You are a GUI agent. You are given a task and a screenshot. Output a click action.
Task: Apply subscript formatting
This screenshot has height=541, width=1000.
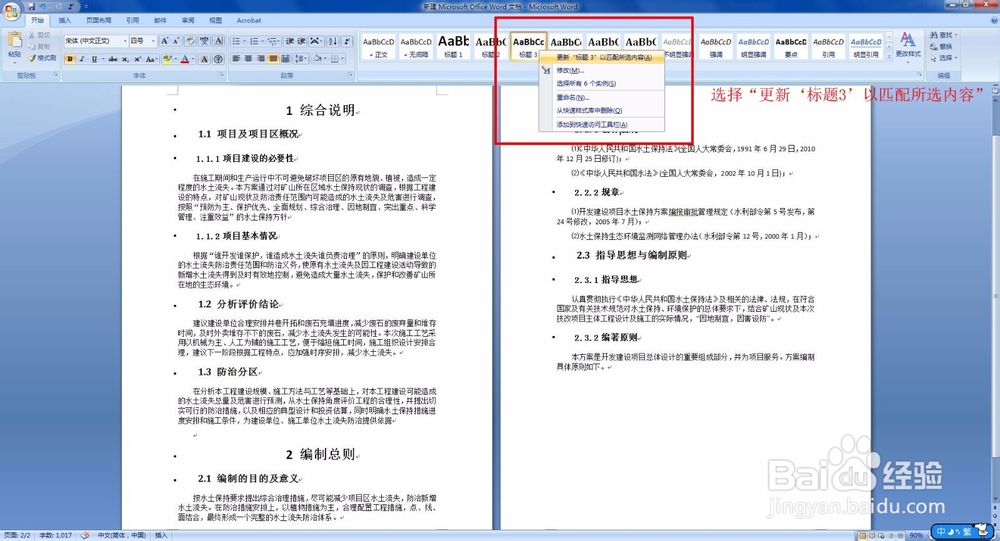pos(125,59)
